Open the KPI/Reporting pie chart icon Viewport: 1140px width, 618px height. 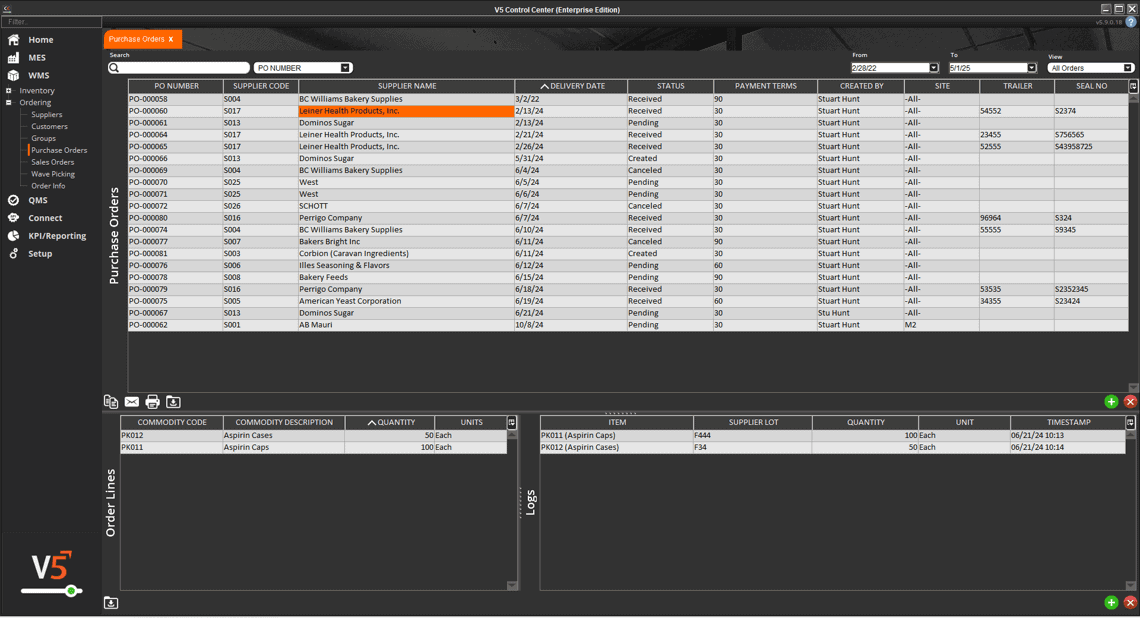(13, 236)
